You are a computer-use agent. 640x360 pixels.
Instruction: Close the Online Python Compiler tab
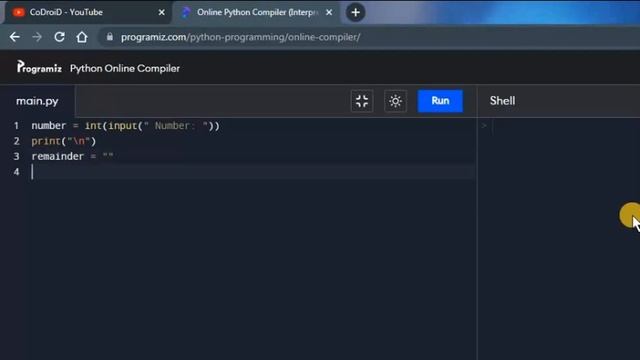[x=329, y=12]
